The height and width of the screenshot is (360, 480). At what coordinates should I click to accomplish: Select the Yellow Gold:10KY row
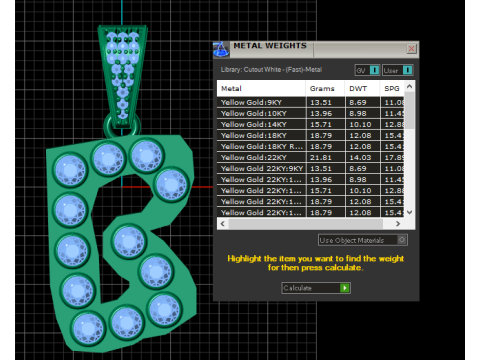tap(310, 113)
